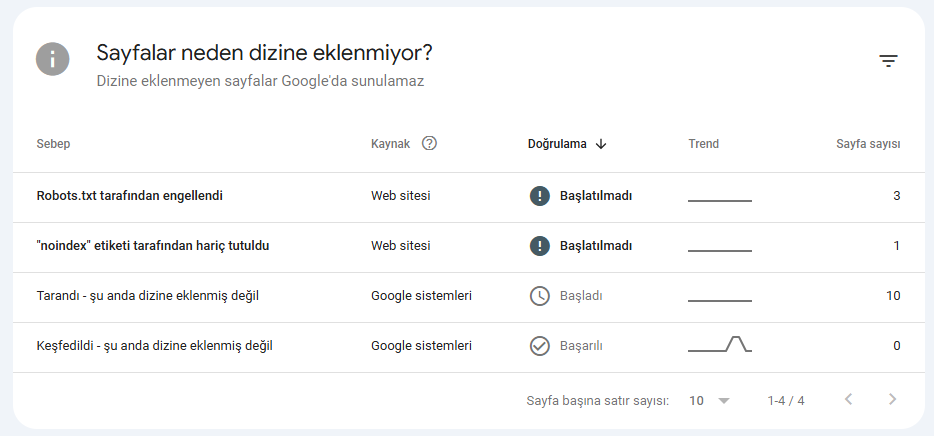Go to the previous page arrow
This screenshot has width=934, height=436.
click(849, 400)
